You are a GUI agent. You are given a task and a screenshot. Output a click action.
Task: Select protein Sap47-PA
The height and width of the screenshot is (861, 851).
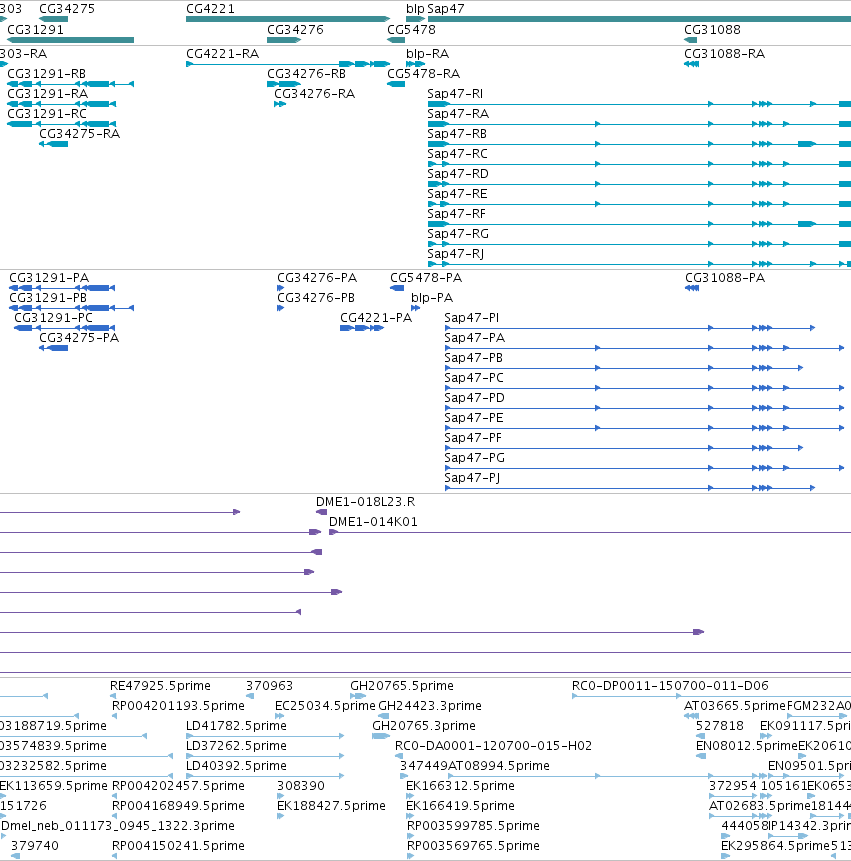[x=474, y=338]
